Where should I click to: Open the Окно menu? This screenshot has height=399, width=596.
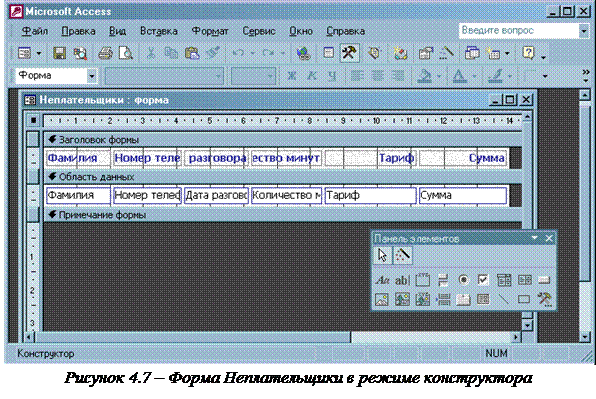pyautogui.click(x=301, y=31)
